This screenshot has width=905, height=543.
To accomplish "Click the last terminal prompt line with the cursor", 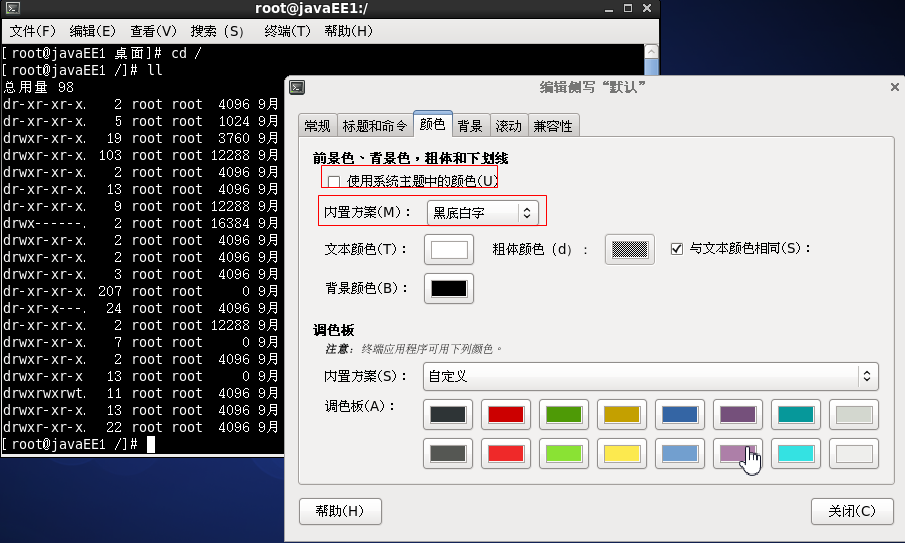I will tap(78, 444).
